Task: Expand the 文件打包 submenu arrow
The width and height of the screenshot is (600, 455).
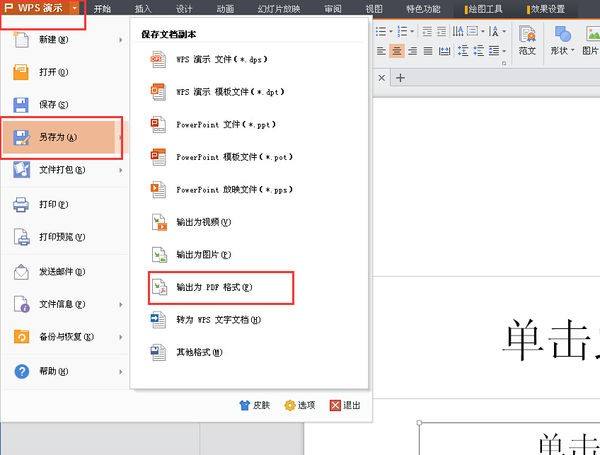Action: click(121, 170)
